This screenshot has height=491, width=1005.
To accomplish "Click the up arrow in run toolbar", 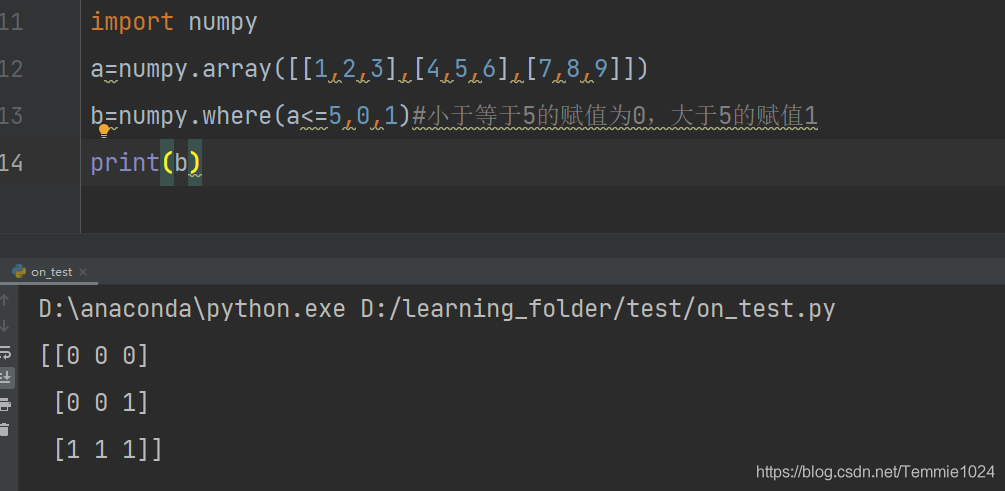I will (4, 300).
